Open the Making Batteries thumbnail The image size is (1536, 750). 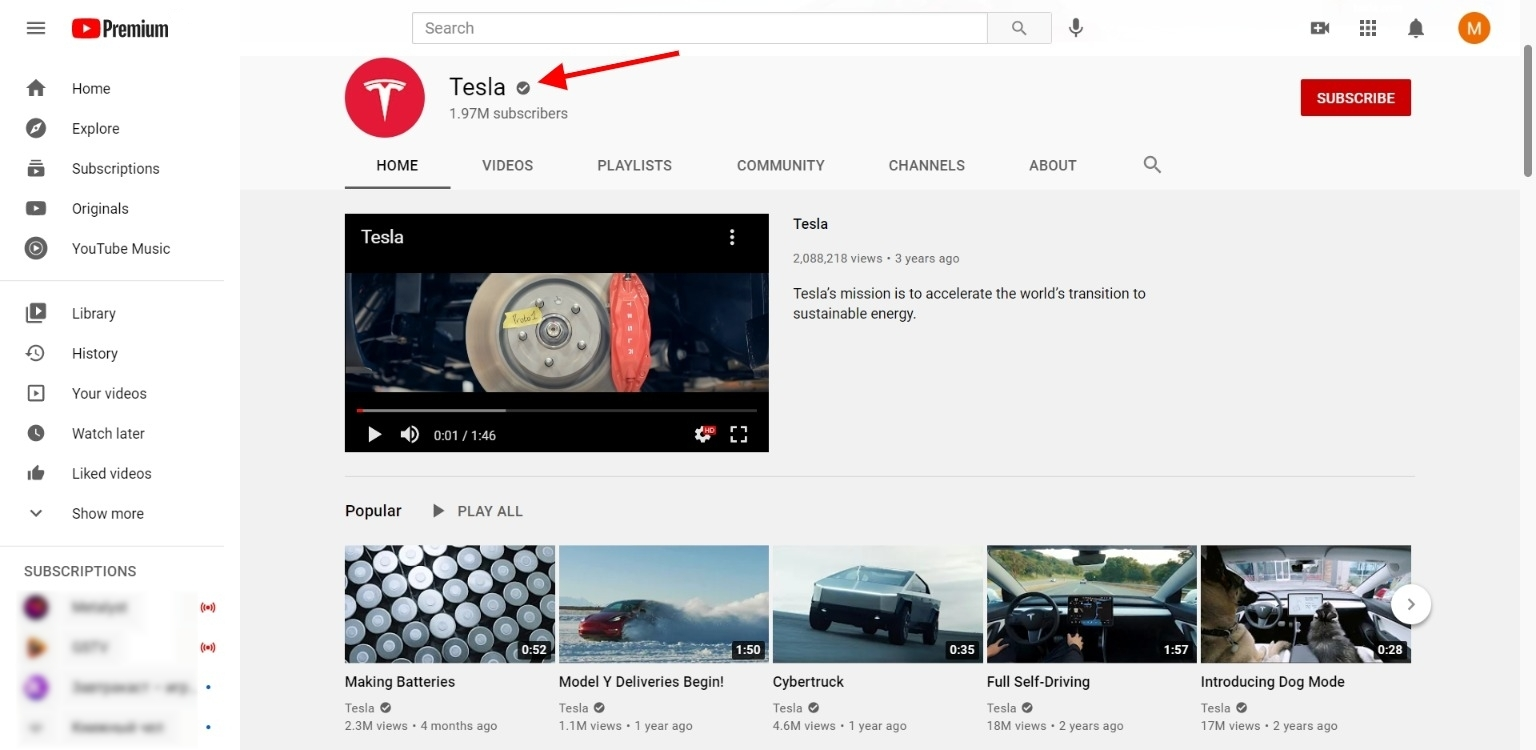[450, 604]
